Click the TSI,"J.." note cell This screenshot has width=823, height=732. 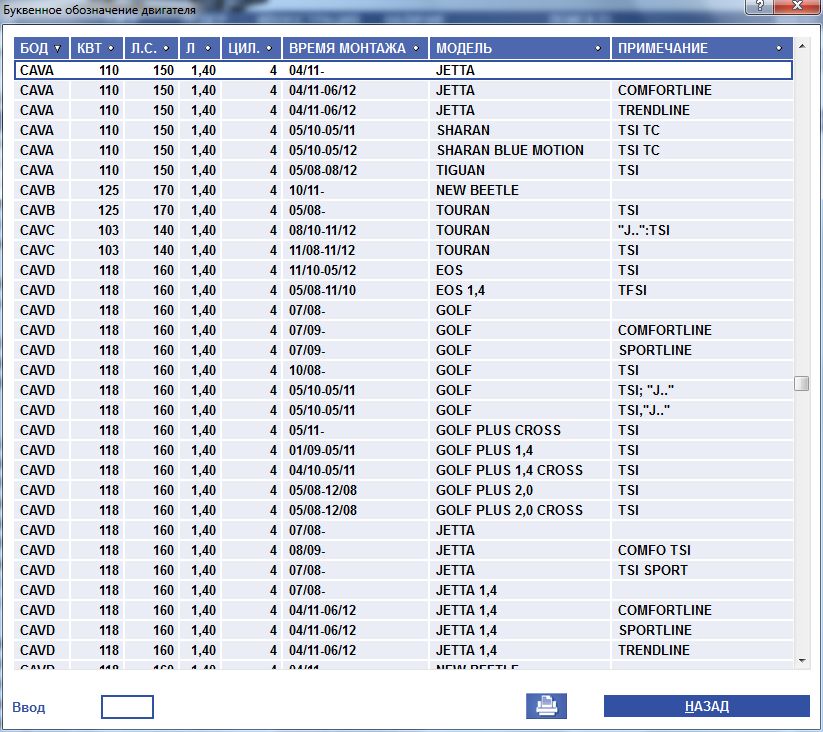click(702, 410)
